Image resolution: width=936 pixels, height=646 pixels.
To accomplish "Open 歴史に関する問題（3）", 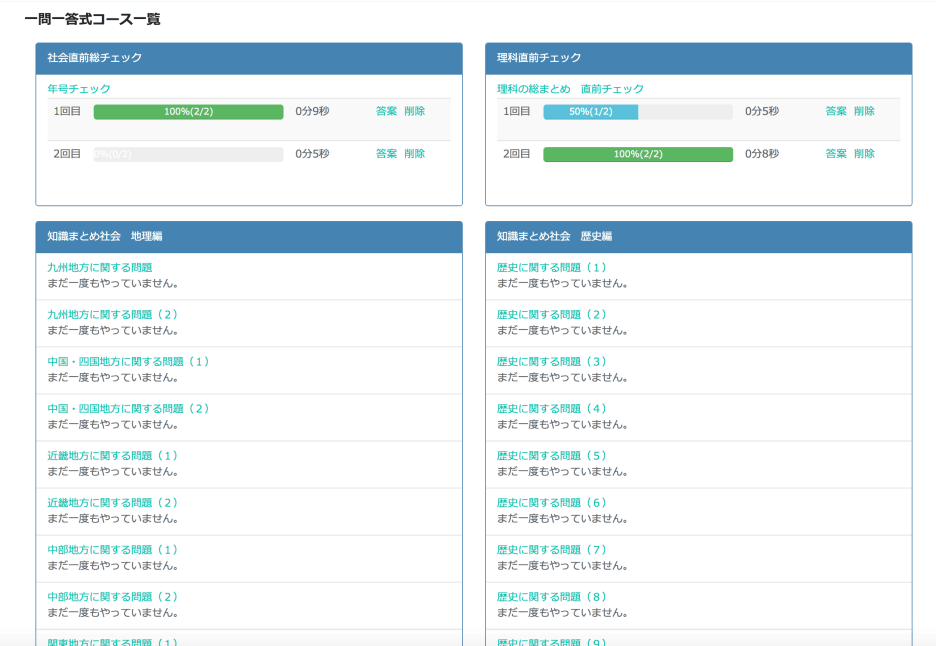I will tap(552, 362).
